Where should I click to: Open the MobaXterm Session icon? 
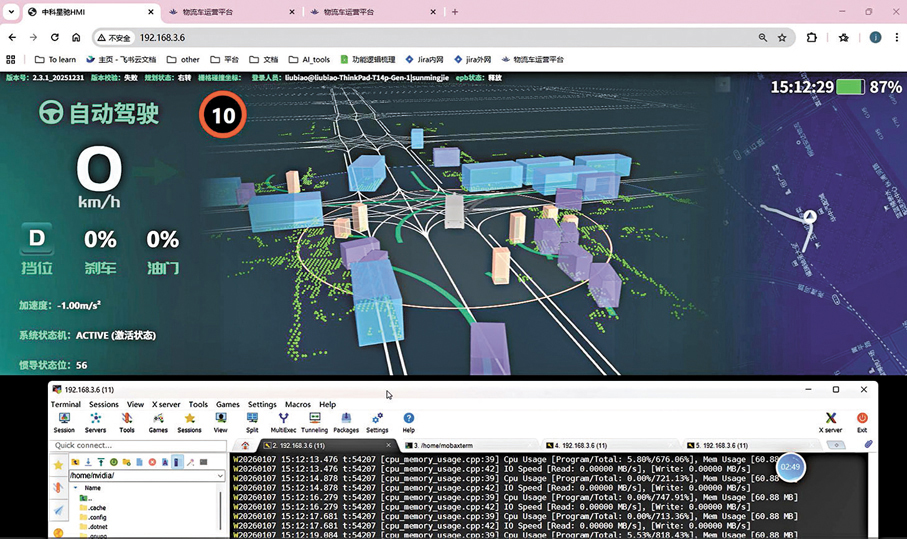point(64,419)
